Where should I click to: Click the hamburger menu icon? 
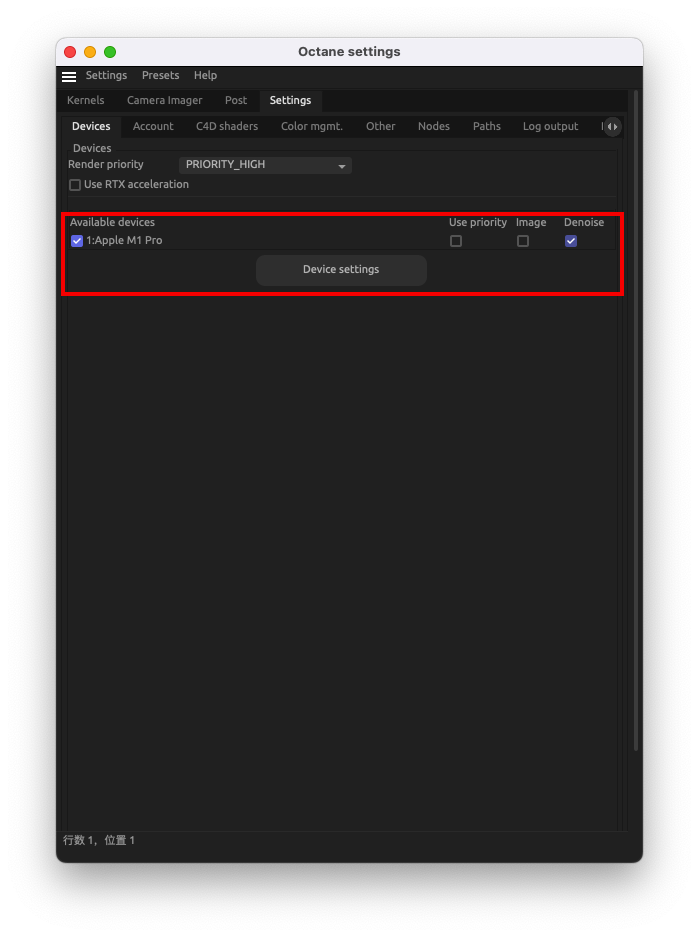[69, 76]
